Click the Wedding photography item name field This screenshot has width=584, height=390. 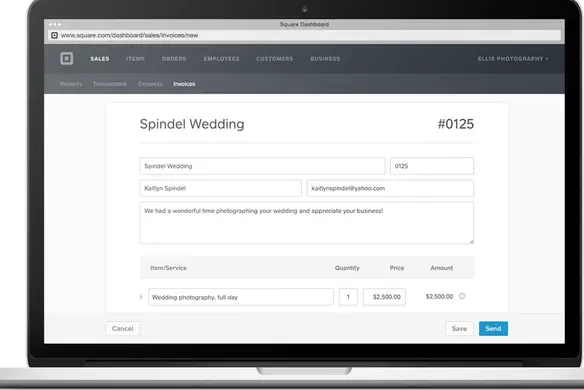click(x=241, y=297)
